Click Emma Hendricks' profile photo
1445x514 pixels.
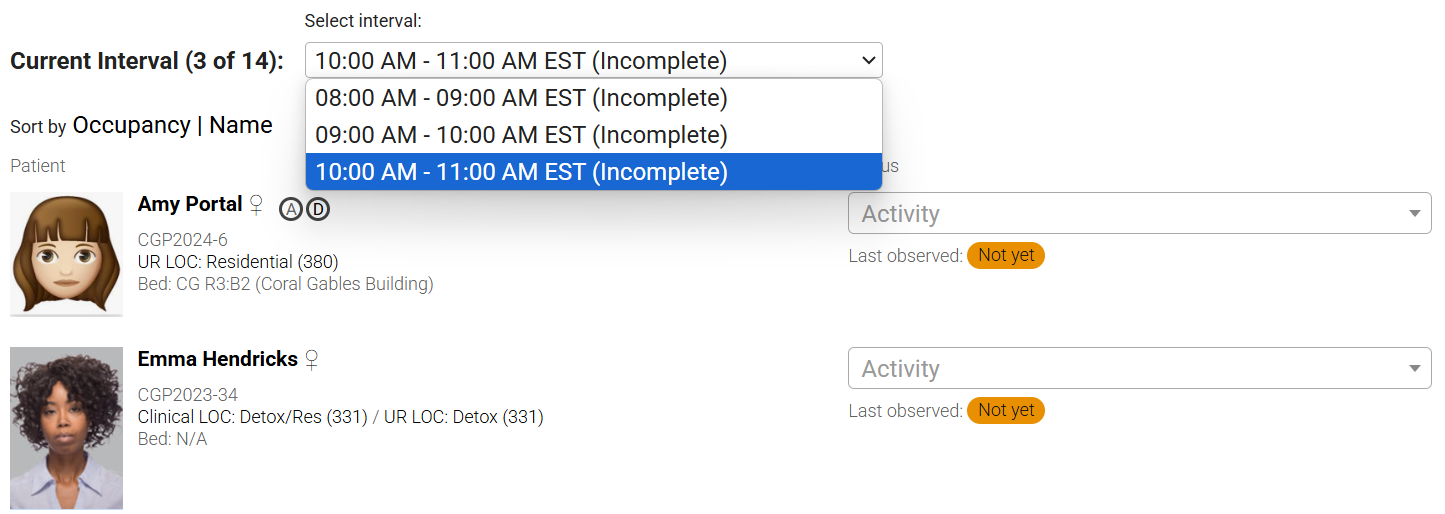click(66, 428)
